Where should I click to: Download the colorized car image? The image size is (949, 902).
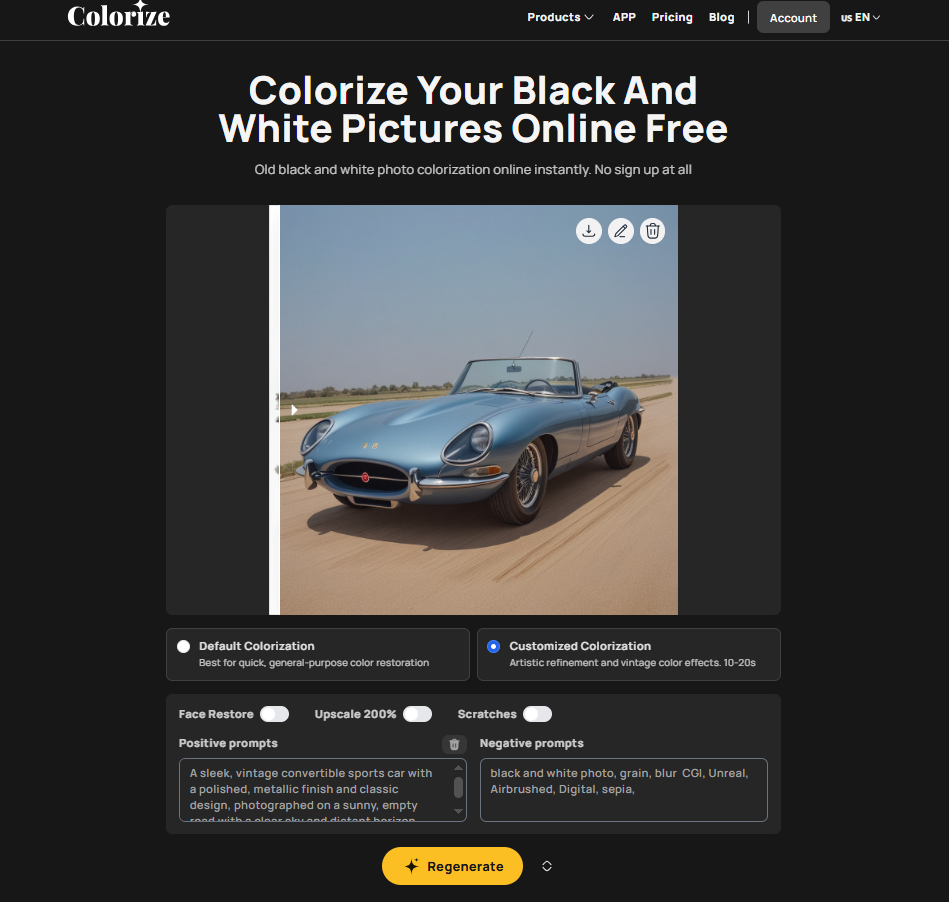click(x=588, y=231)
